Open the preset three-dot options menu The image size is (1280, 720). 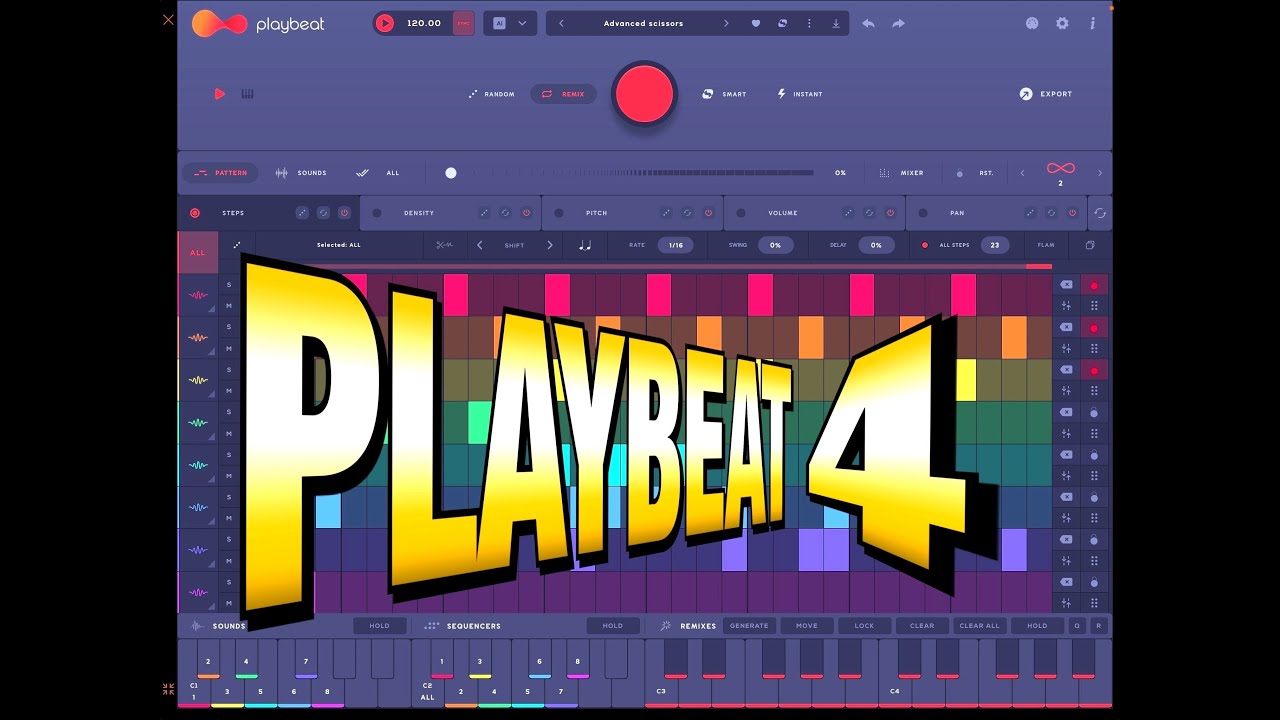click(x=809, y=23)
